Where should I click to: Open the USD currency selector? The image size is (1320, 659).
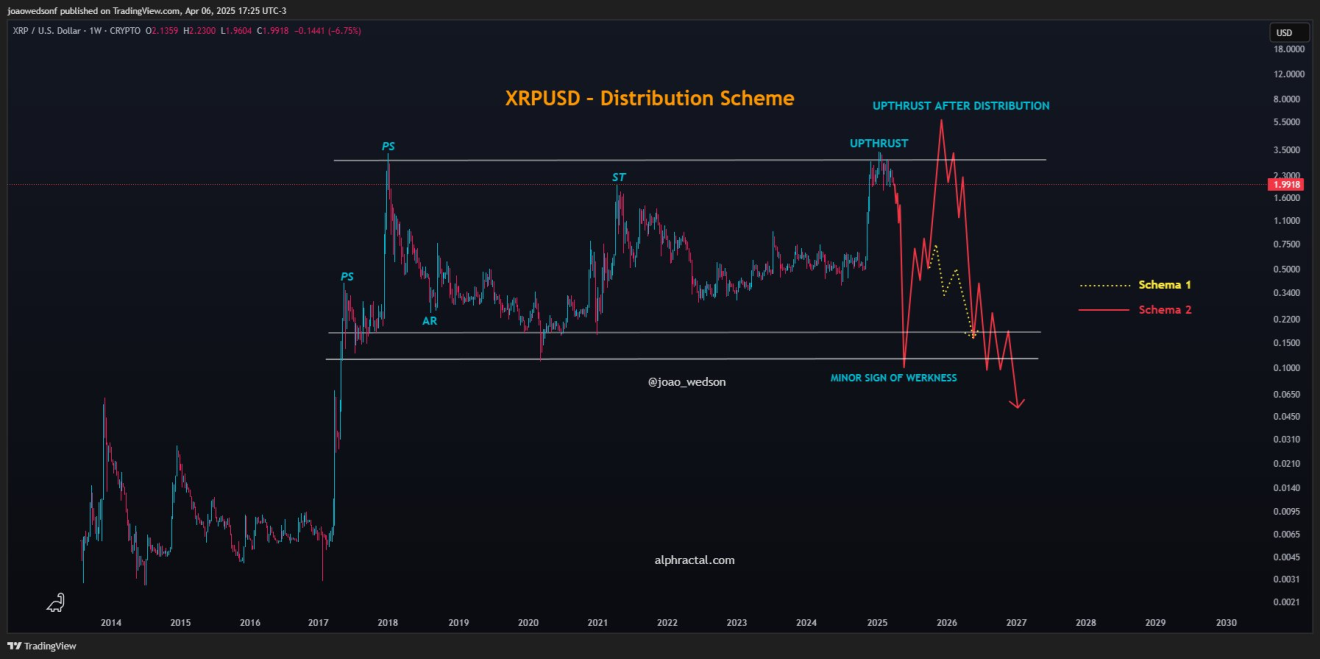(x=1283, y=33)
